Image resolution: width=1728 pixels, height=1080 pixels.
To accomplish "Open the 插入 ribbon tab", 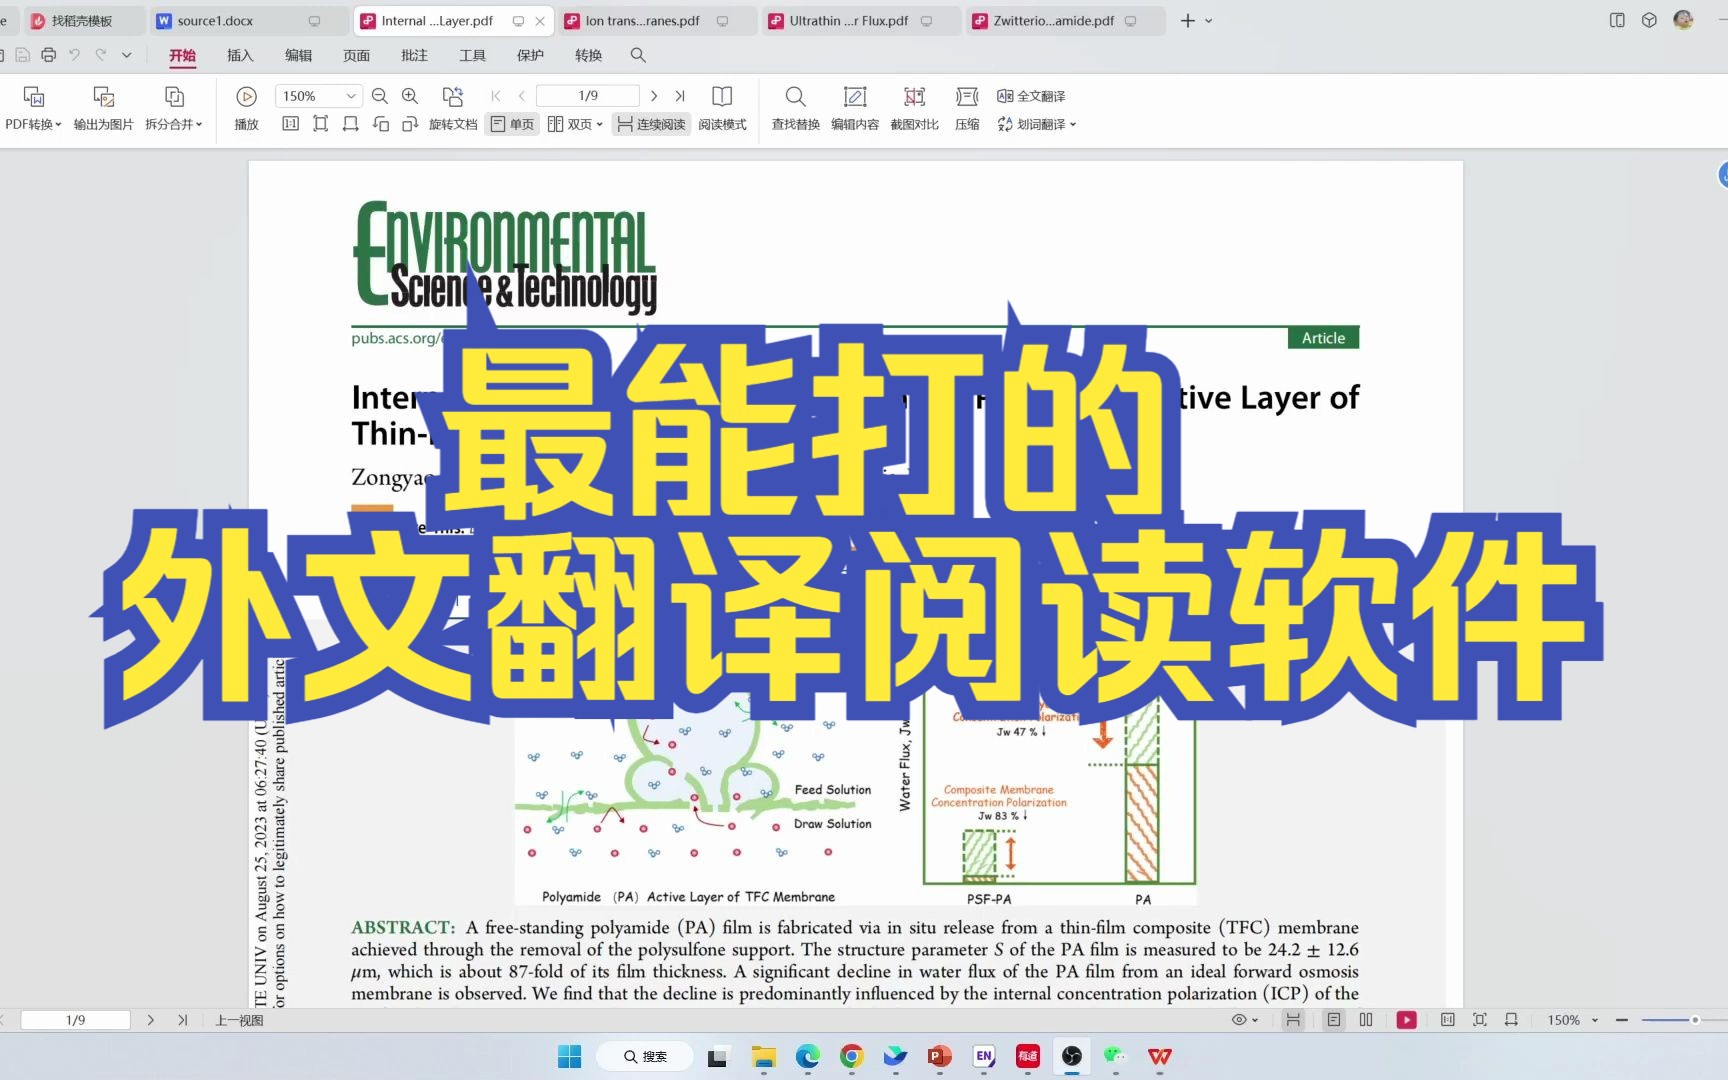I will [240, 56].
